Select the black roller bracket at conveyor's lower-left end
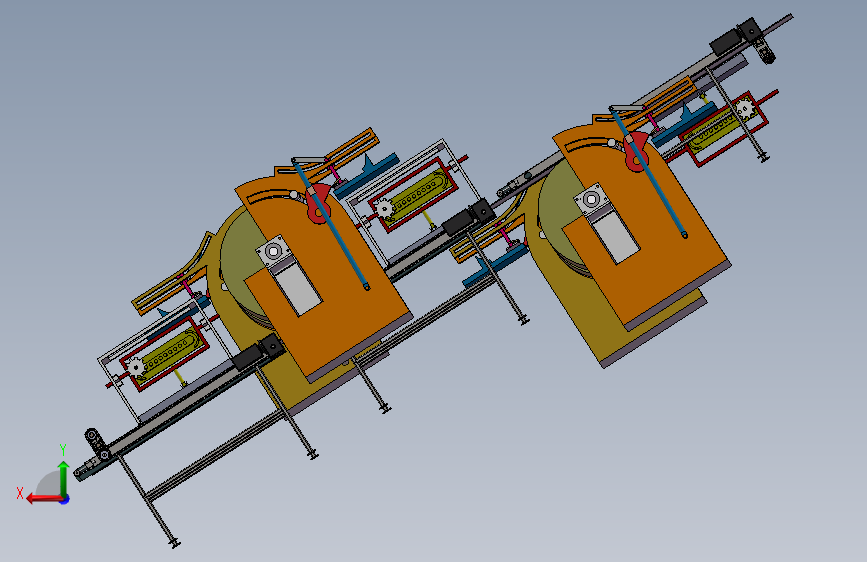867x562 pixels. point(96,444)
